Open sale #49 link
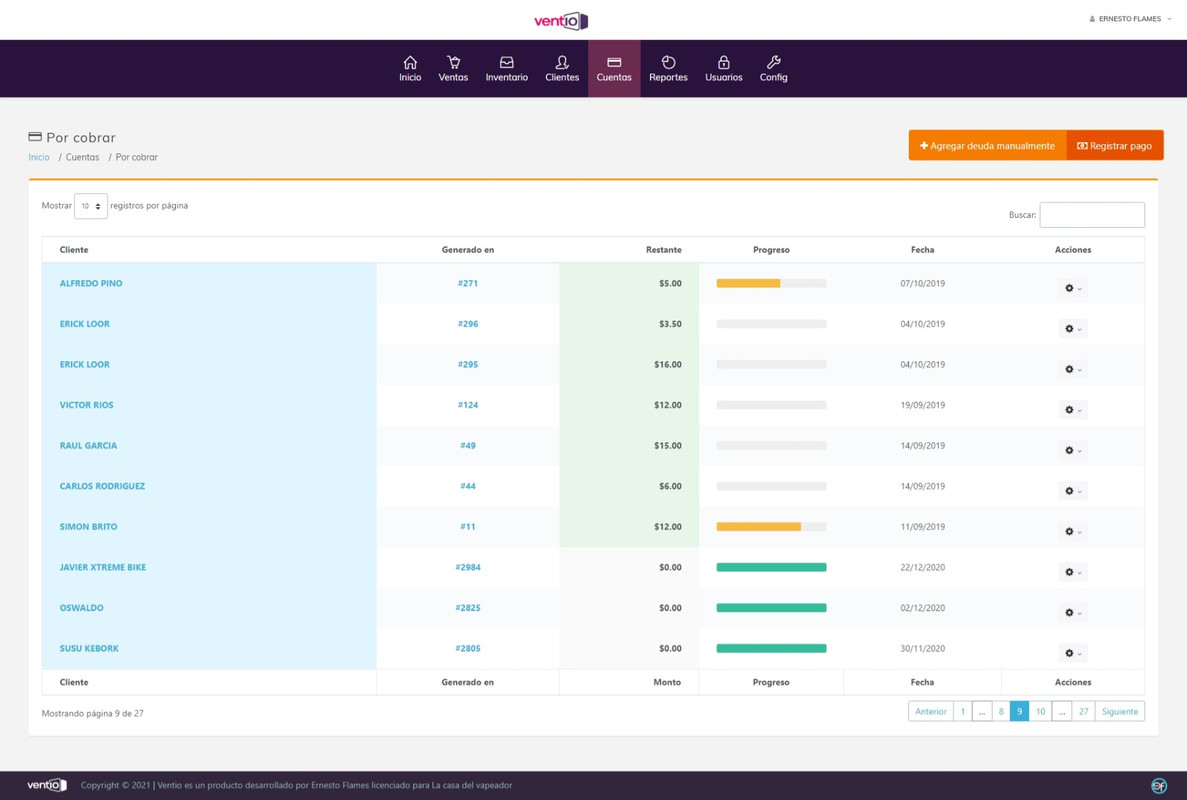1187x800 pixels. point(468,446)
